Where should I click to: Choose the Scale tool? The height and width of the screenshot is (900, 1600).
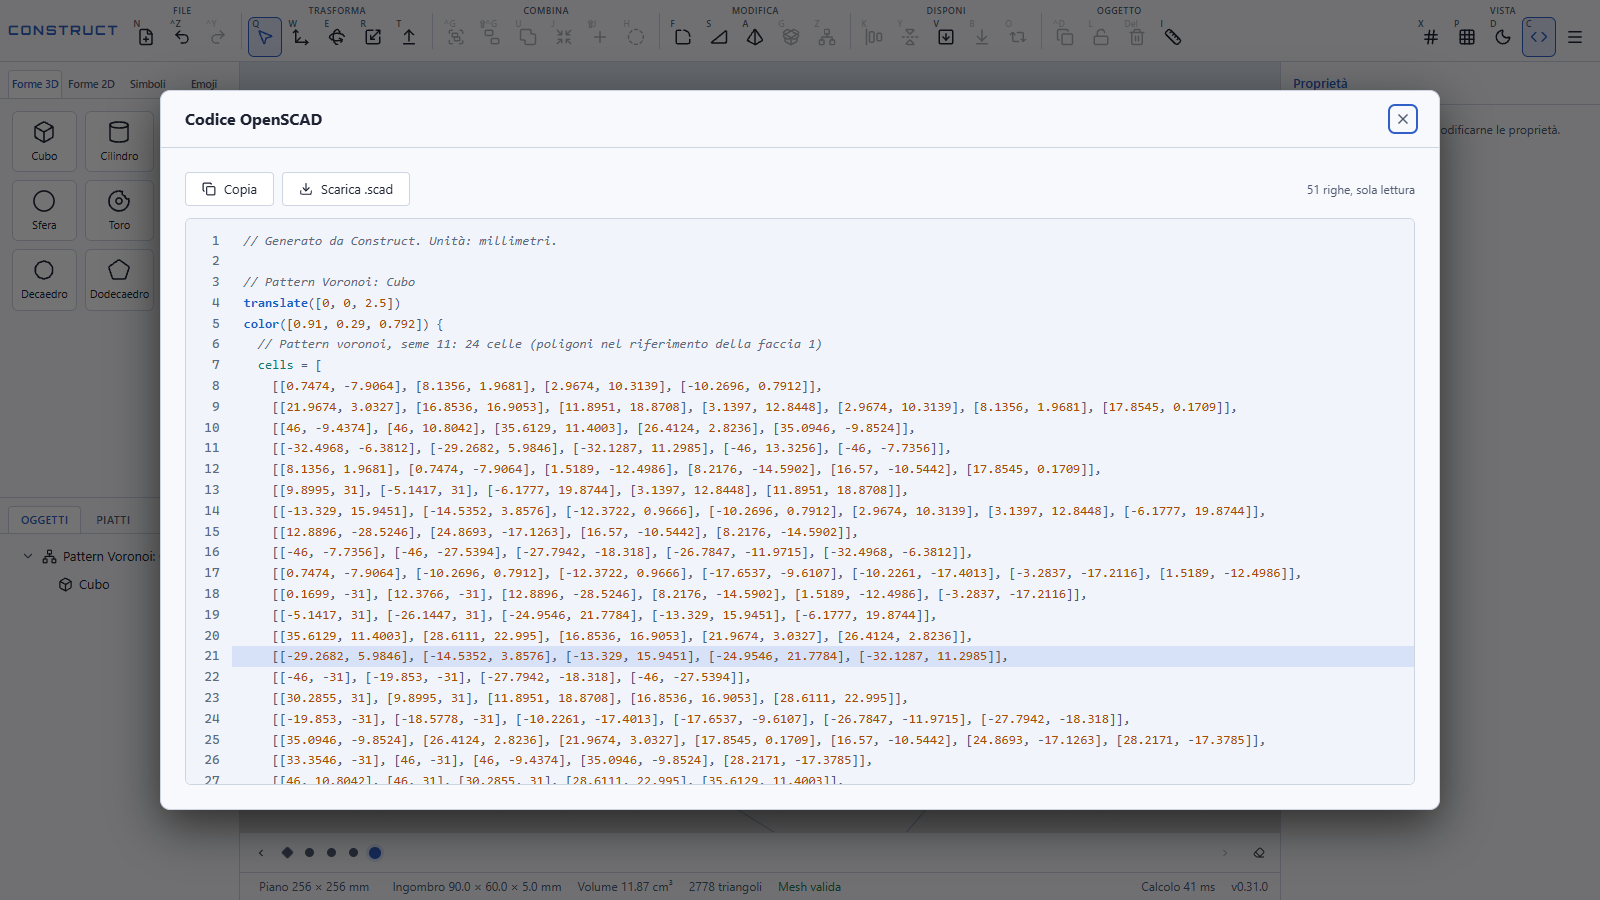tap(373, 37)
